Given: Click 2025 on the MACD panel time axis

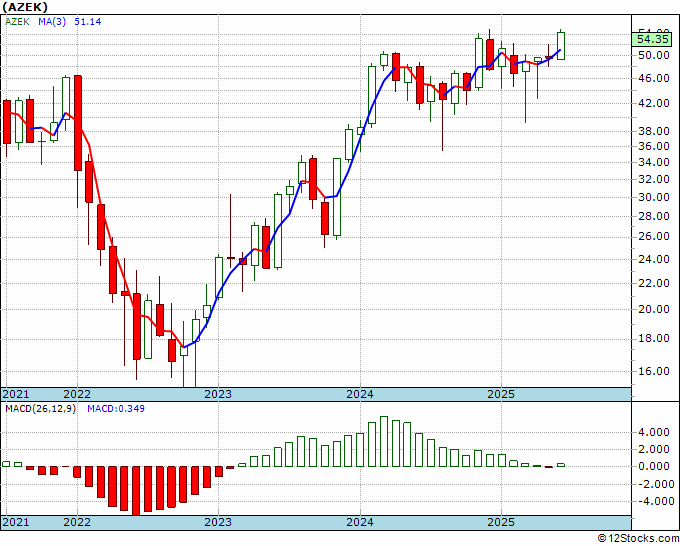Looking at the screenshot, I should tap(501, 522).
